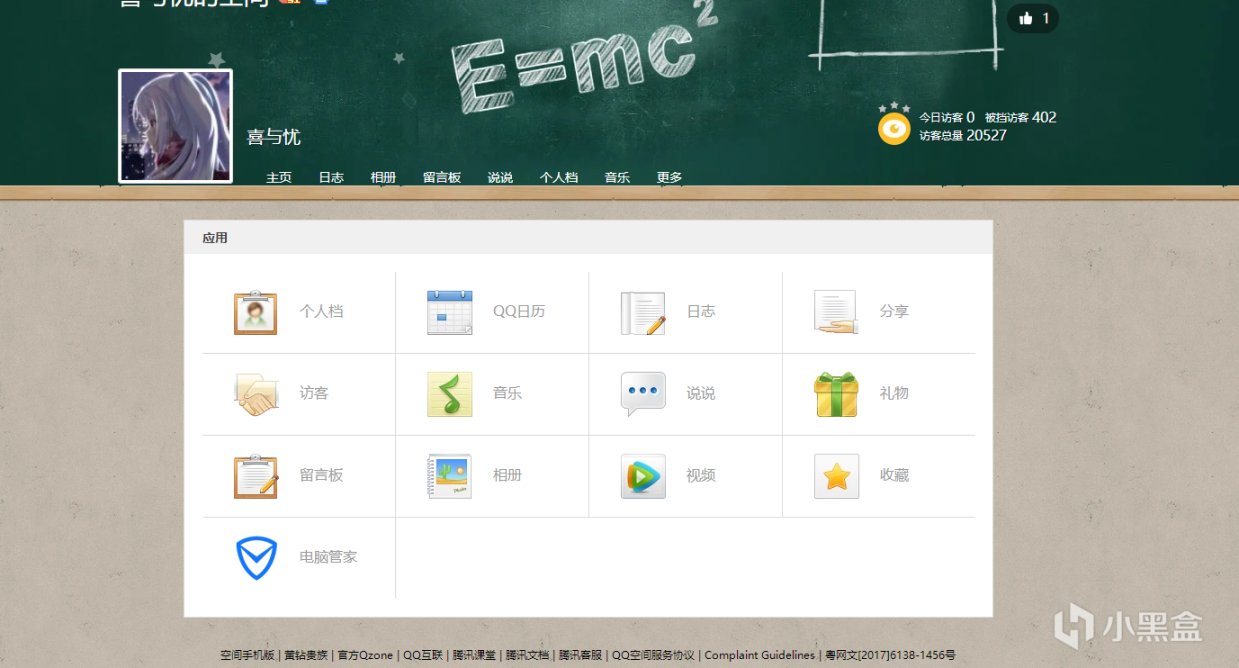
Task: Open the Complaint Guidelines footer link
Action: 760,655
